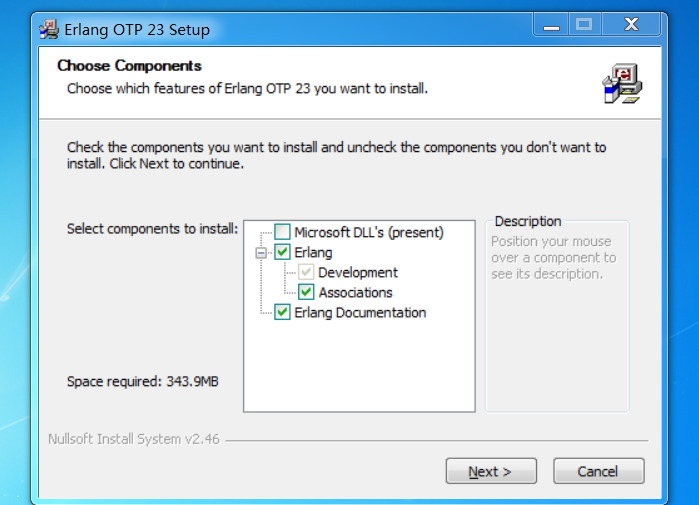699x505 pixels.
Task: Select the Erlang Documentation tree label
Action: pos(360,312)
